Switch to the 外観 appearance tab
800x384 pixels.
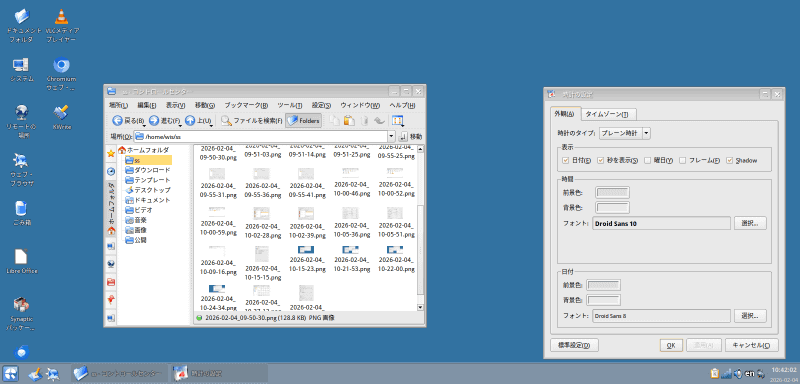(565, 114)
